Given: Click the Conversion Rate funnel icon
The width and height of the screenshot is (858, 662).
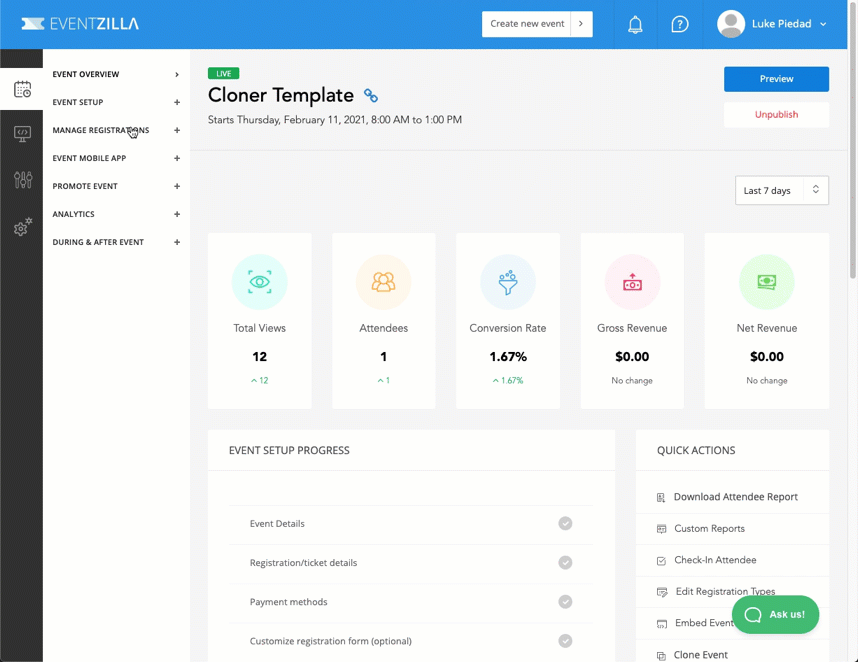Looking at the screenshot, I should [508, 282].
